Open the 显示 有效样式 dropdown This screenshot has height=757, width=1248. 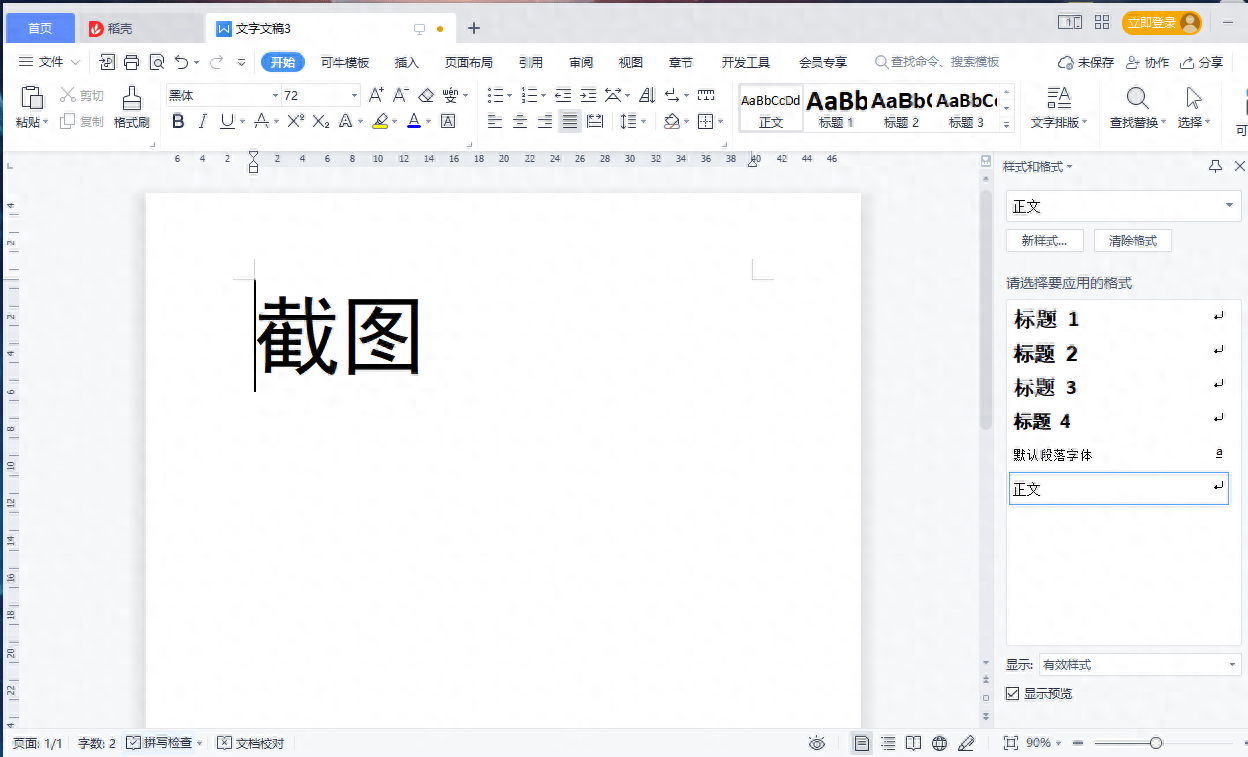tap(1139, 665)
